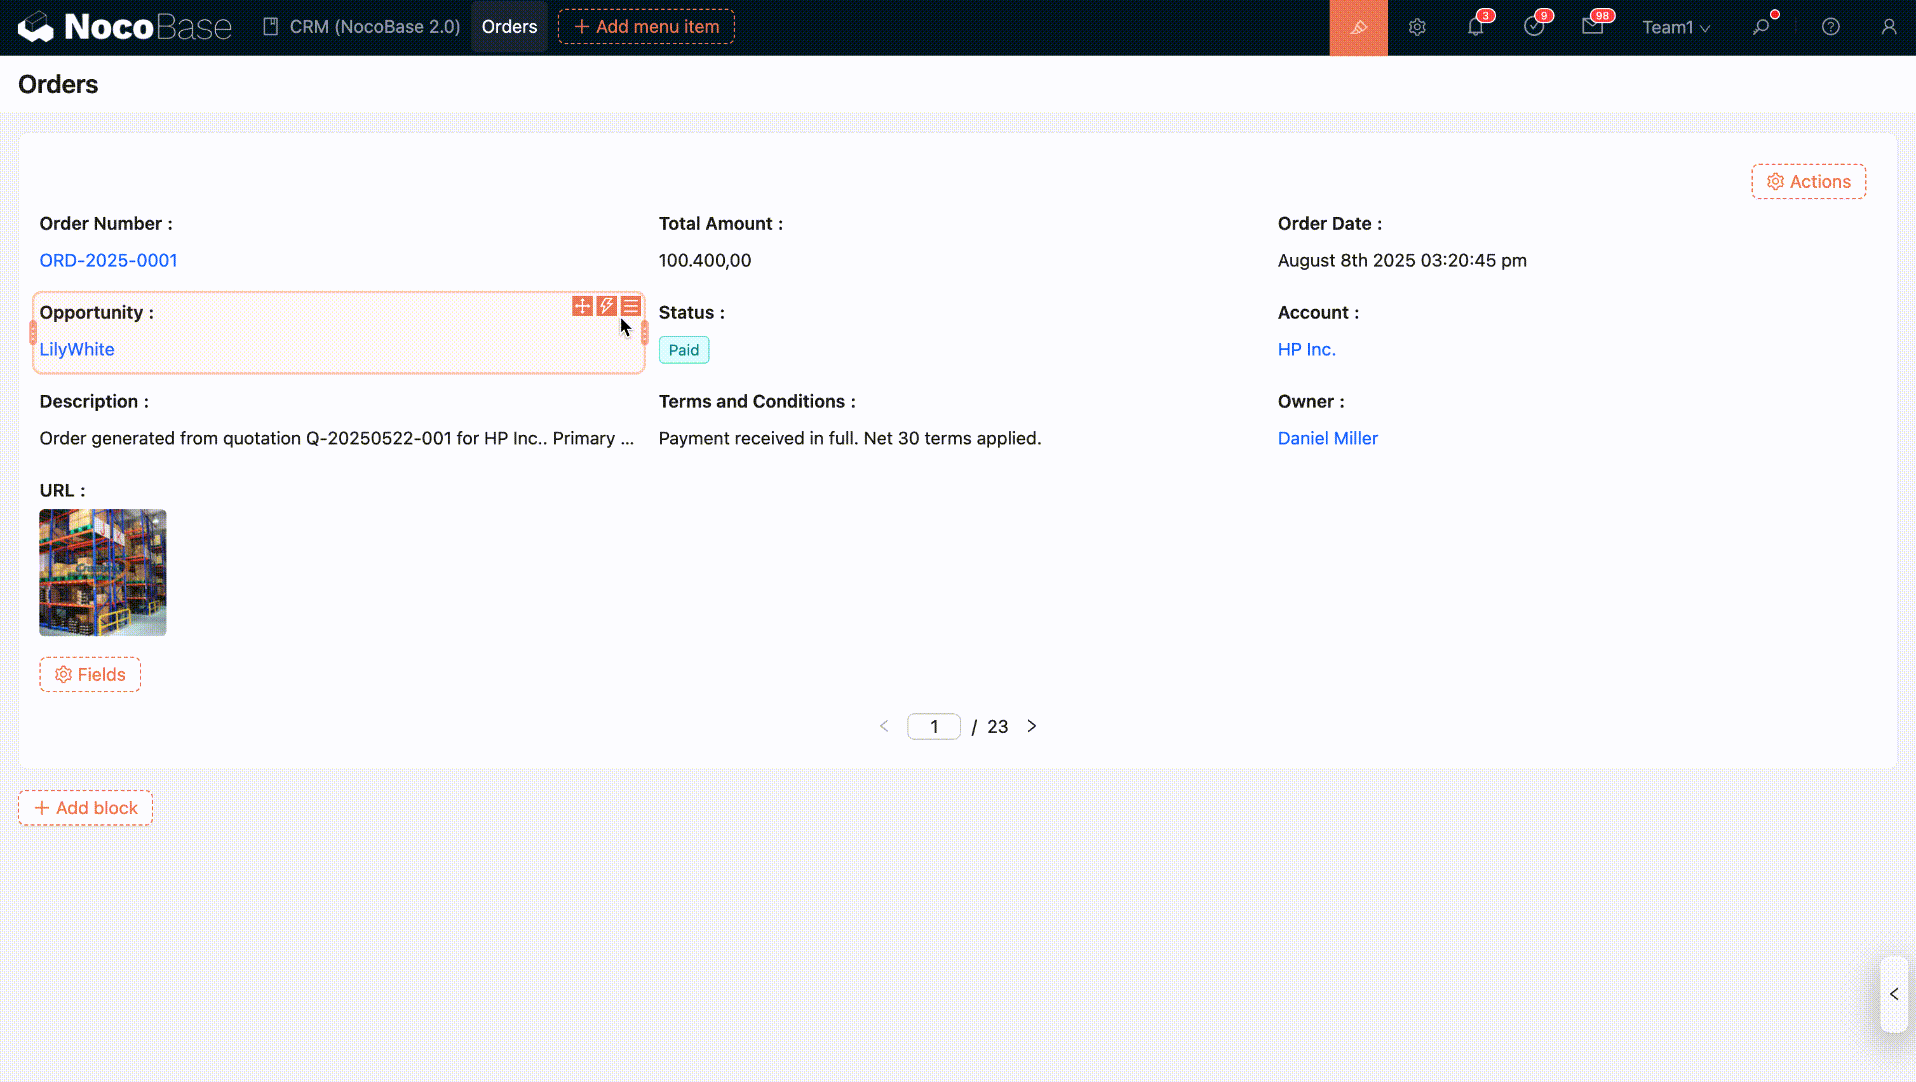Expand the Team1 dropdown
Image resolution: width=1916 pixels, height=1082 pixels.
1676,27
